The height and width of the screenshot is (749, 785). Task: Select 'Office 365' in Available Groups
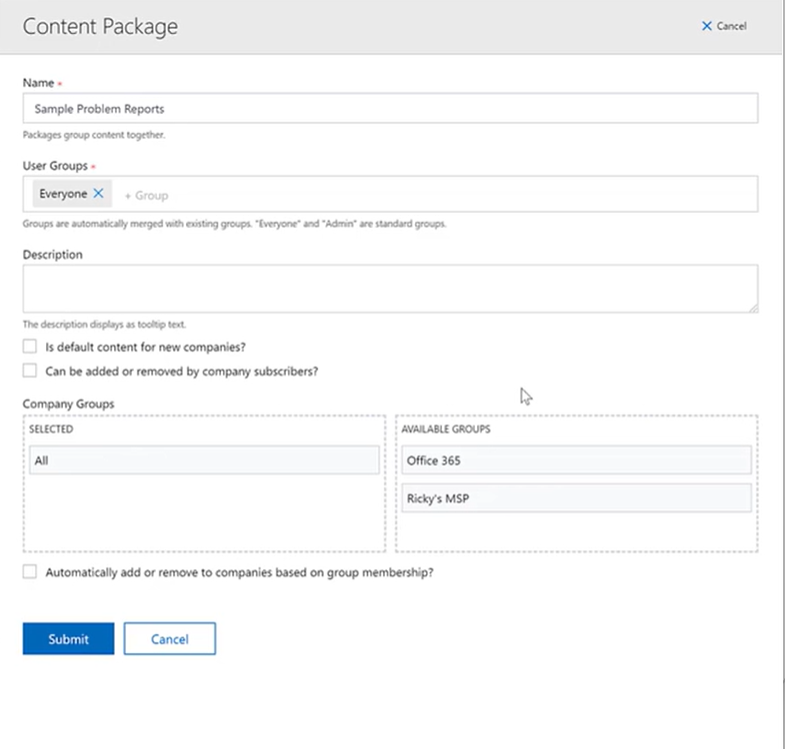[x=576, y=460]
